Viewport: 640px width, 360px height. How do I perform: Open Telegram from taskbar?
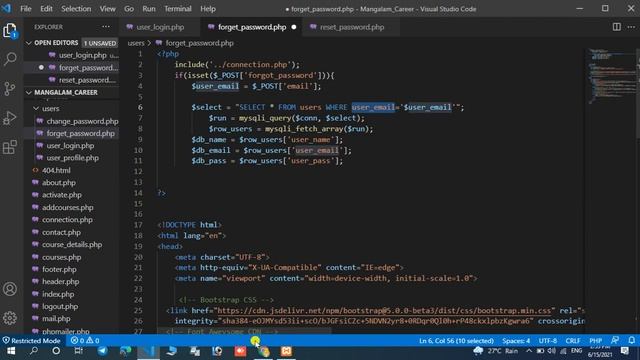tap(102, 351)
